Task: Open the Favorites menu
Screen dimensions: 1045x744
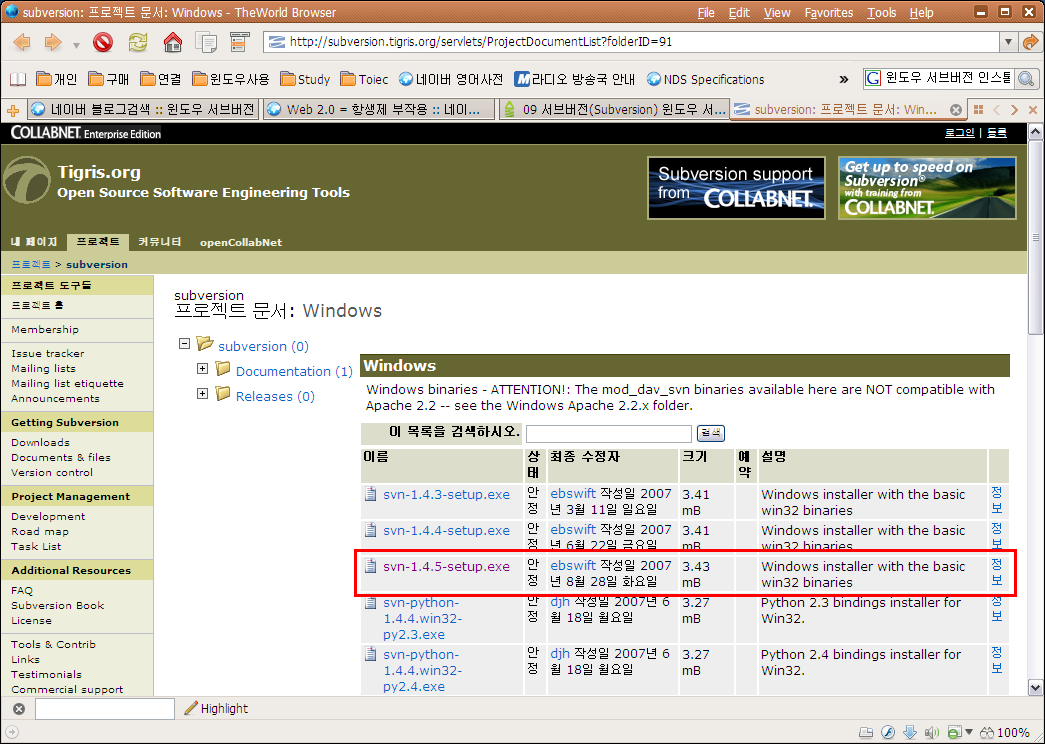Action: coord(828,13)
